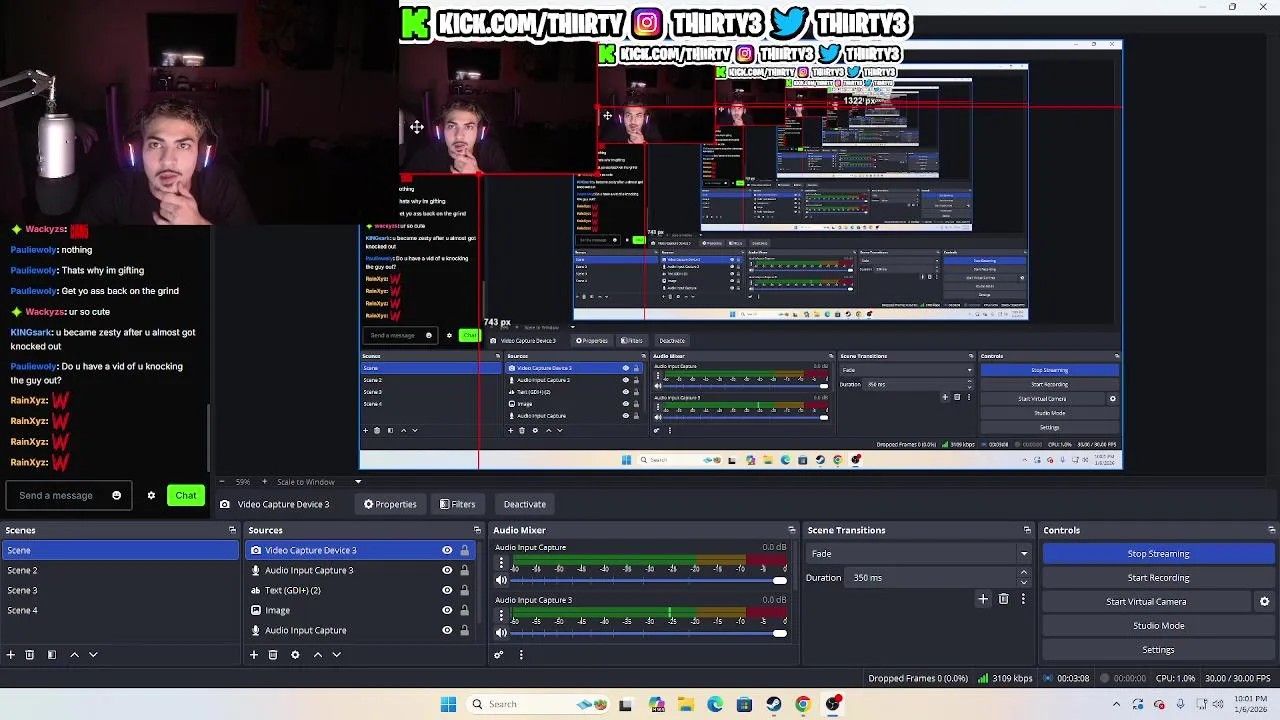Undock the Scenes panel
The width and height of the screenshot is (1280, 720).
click(x=232, y=530)
